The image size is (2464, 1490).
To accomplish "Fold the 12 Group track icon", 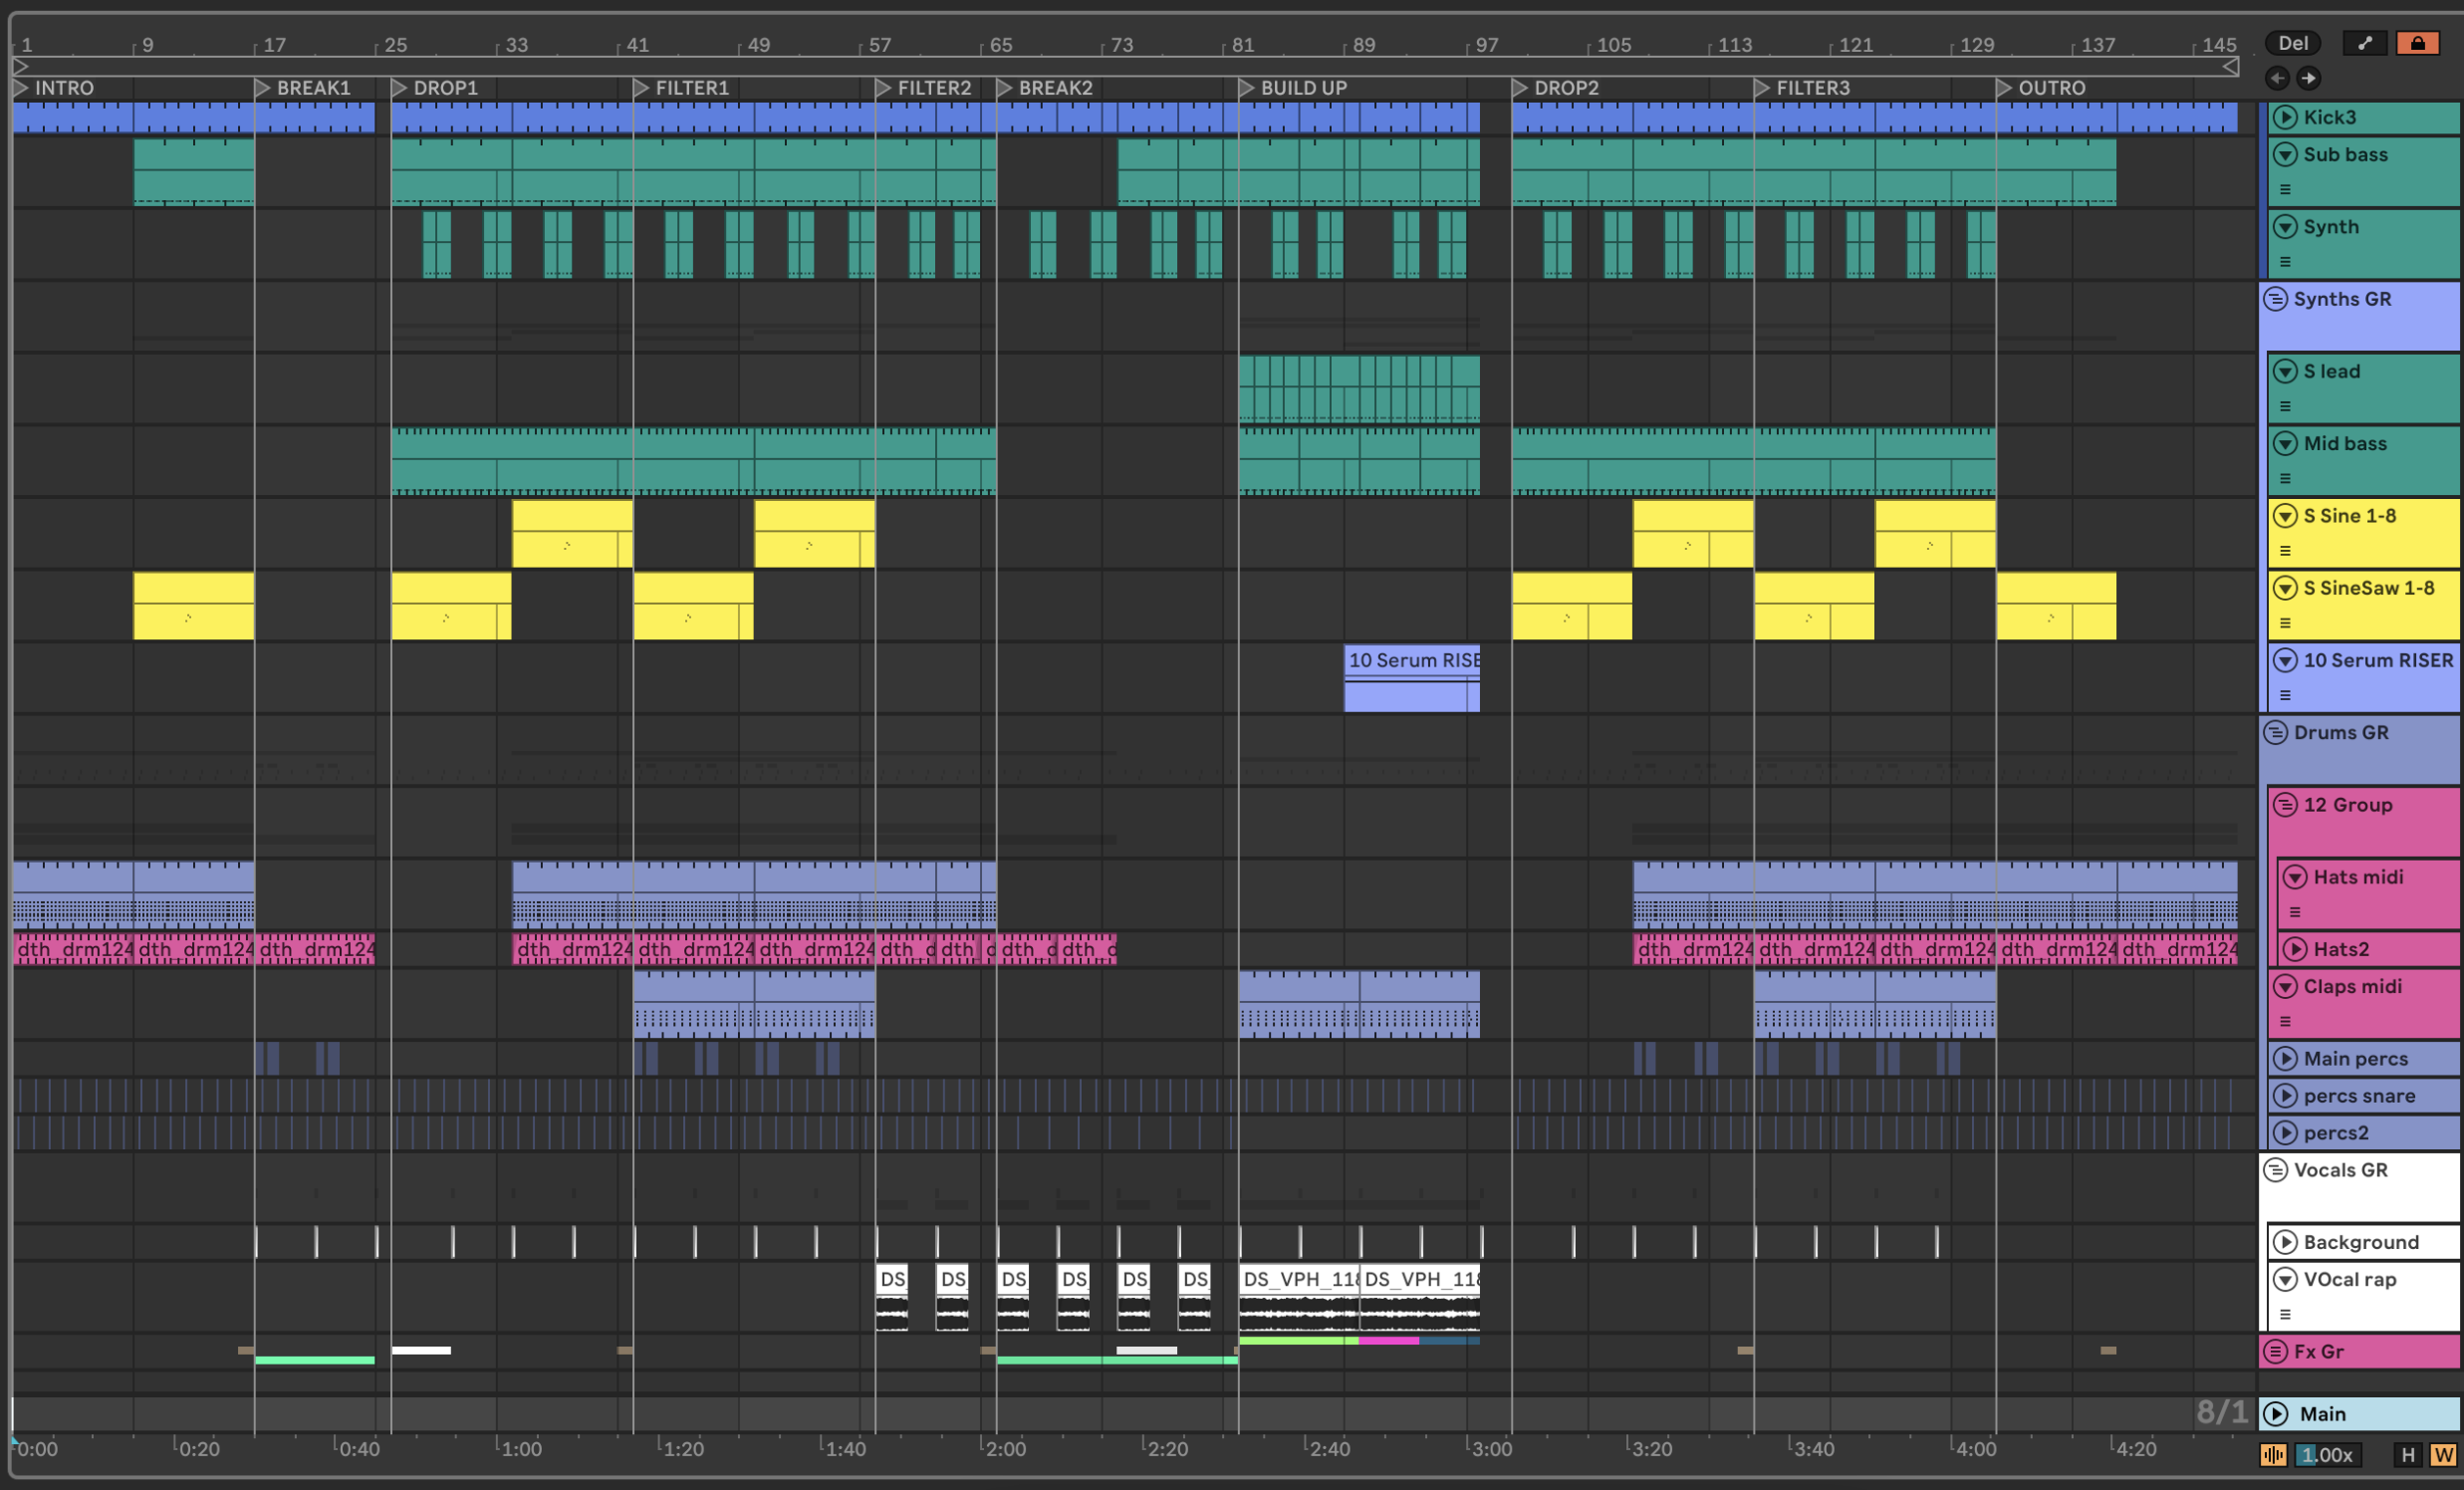I will (2285, 805).
